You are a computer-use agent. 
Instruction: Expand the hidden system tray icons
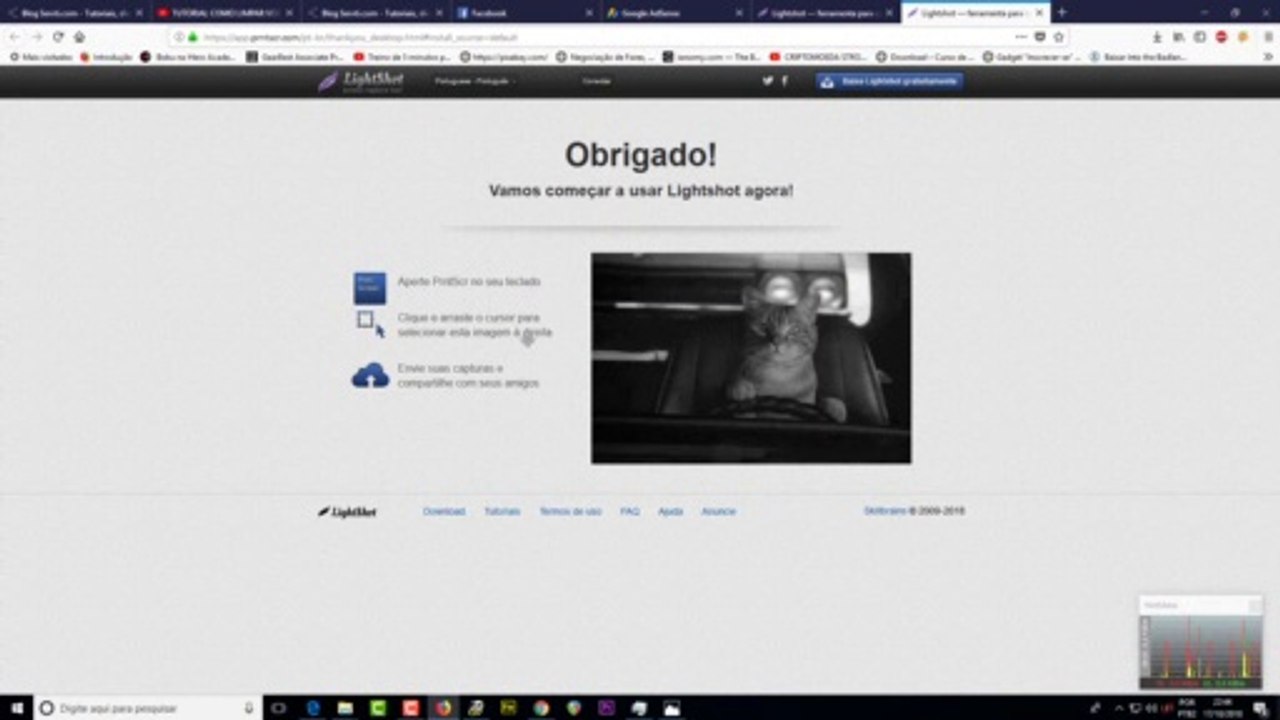1118,708
